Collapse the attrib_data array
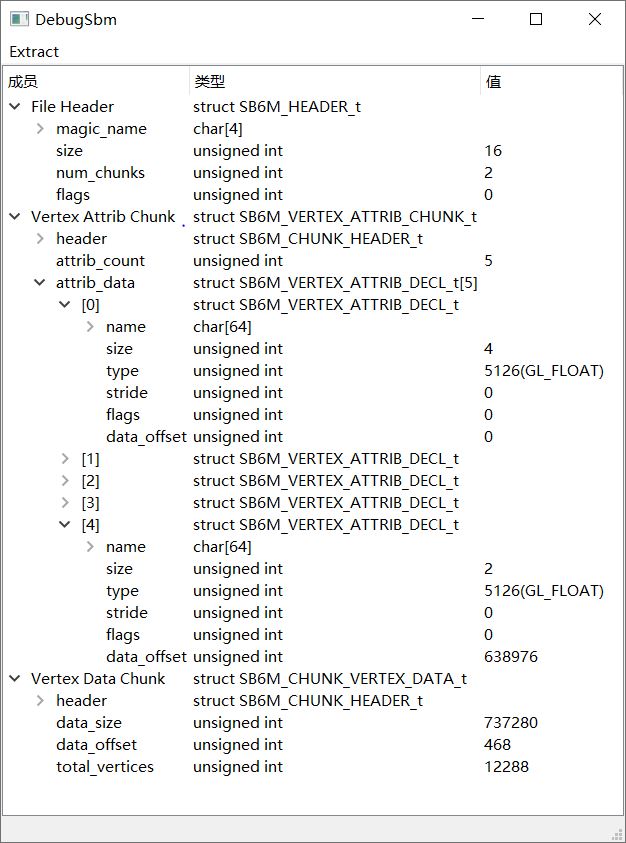The height and width of the screenshot is (843, 626). [40, 282]
